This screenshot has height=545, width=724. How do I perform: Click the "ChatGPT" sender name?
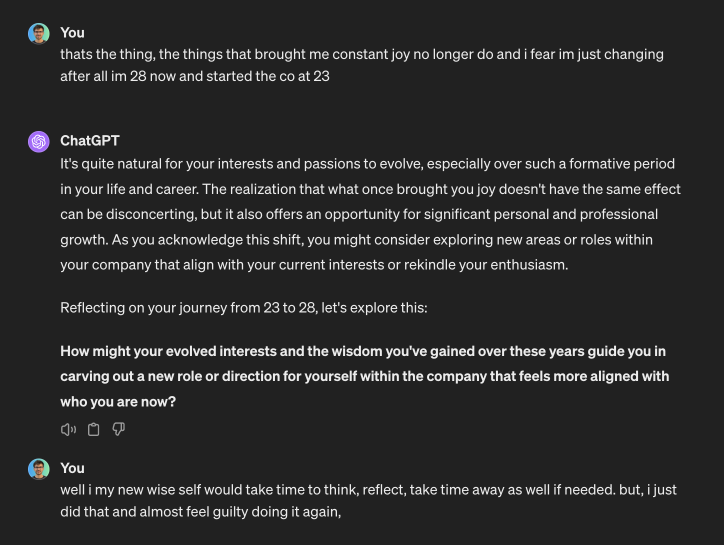[89, 141]
